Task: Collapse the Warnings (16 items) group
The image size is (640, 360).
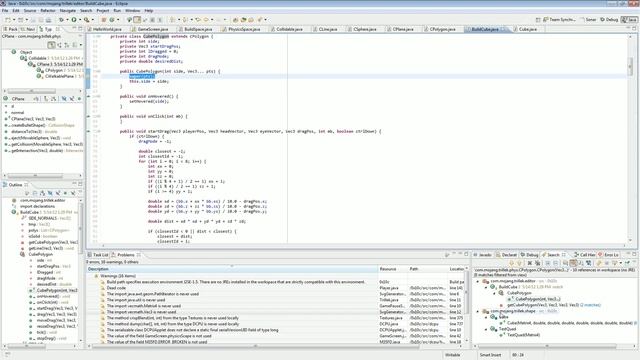Action: [x=96, y=276]
